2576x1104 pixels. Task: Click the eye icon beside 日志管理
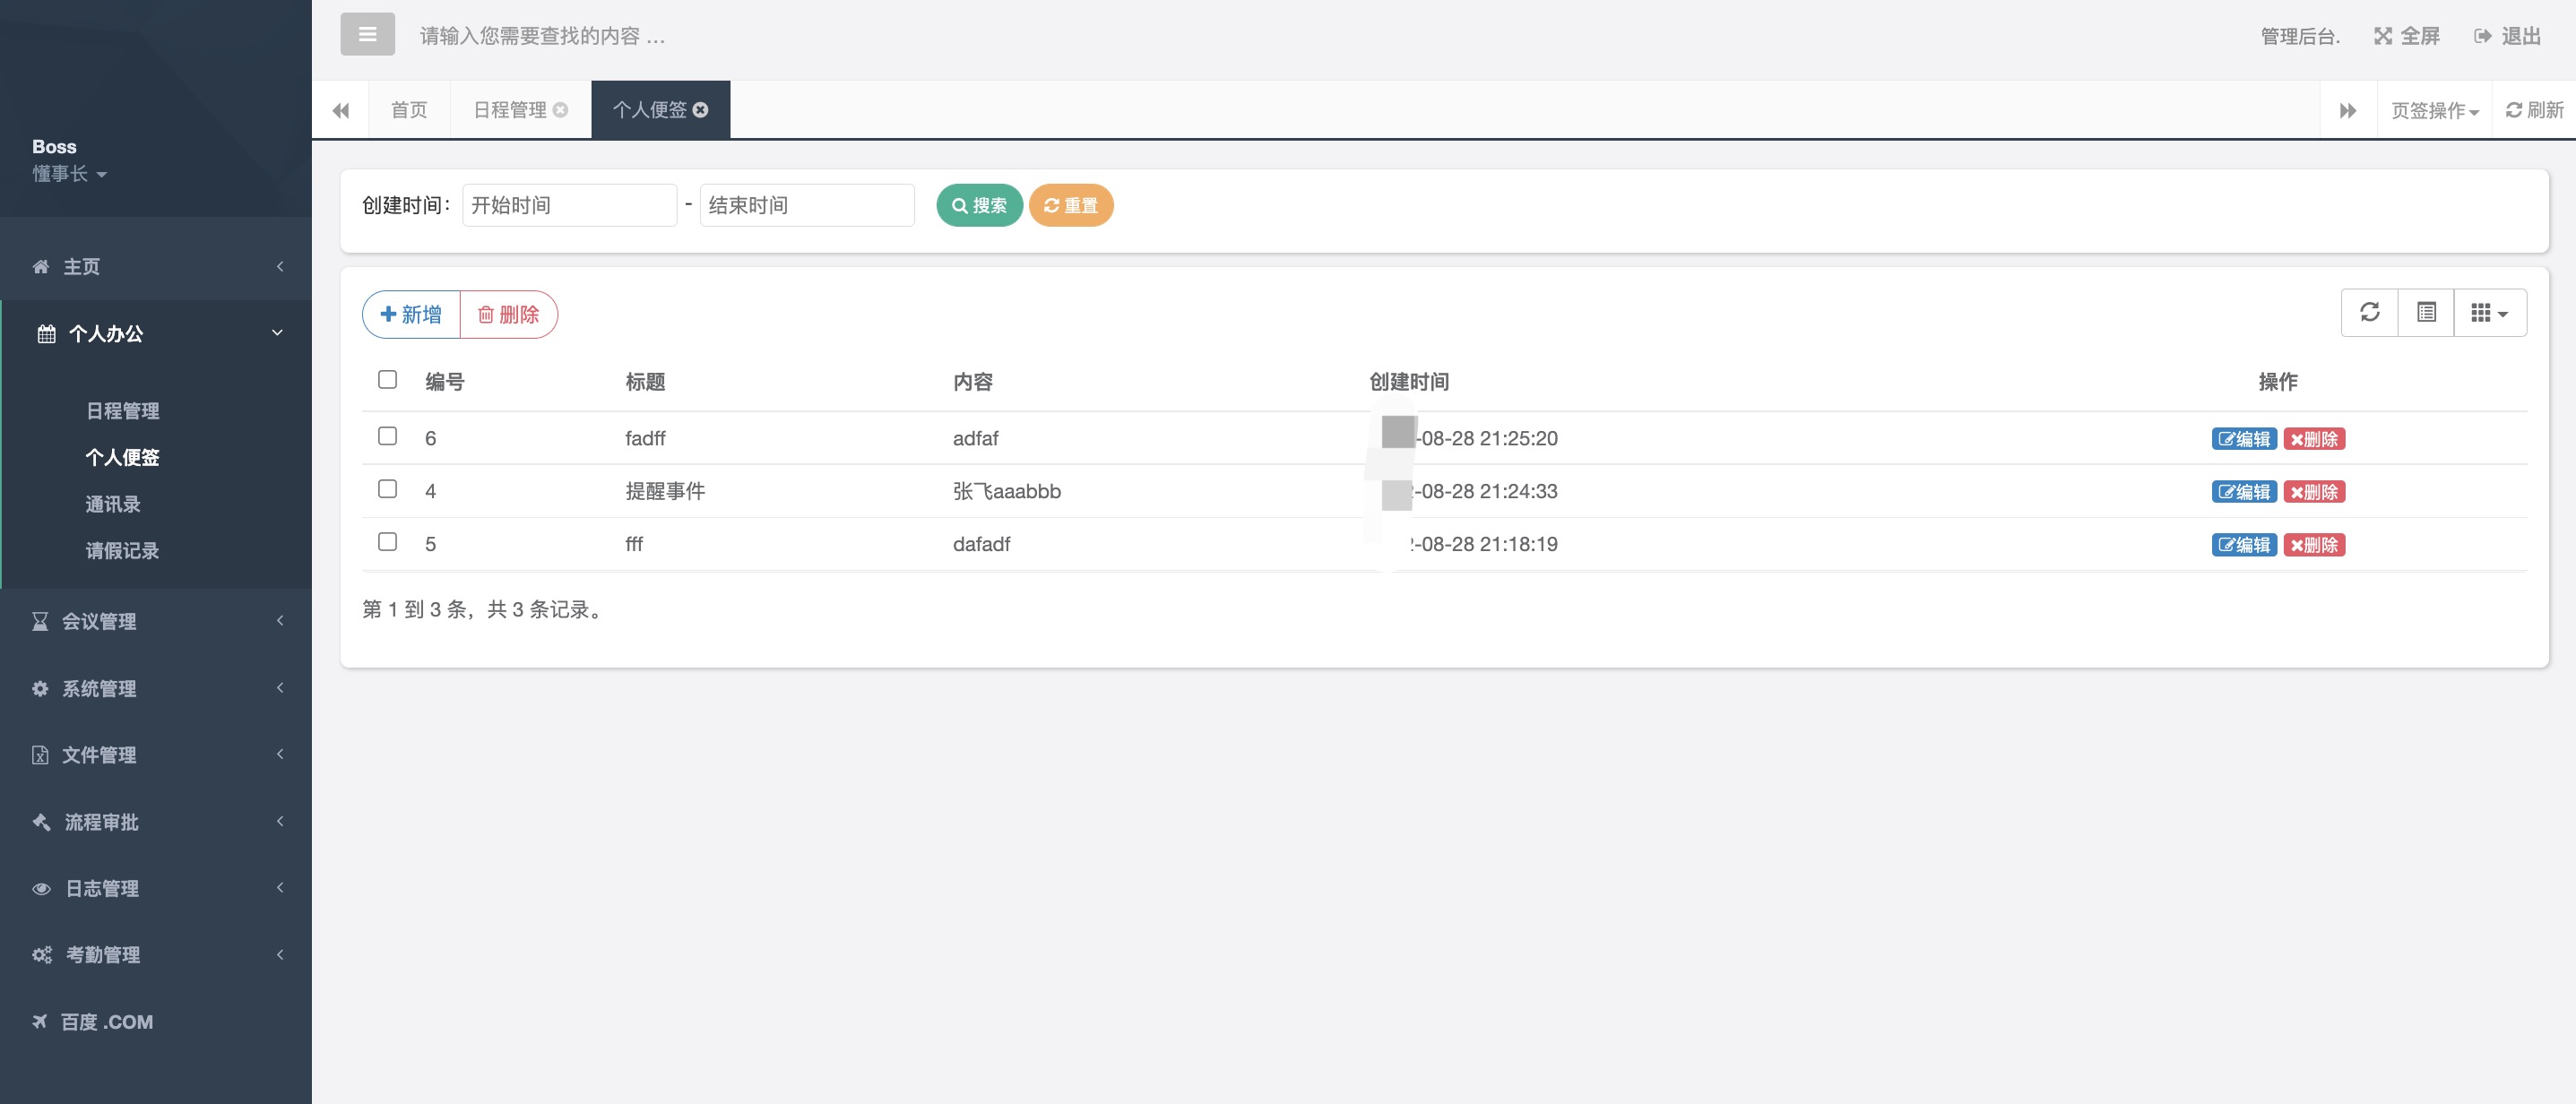click(x=41, y=888)
